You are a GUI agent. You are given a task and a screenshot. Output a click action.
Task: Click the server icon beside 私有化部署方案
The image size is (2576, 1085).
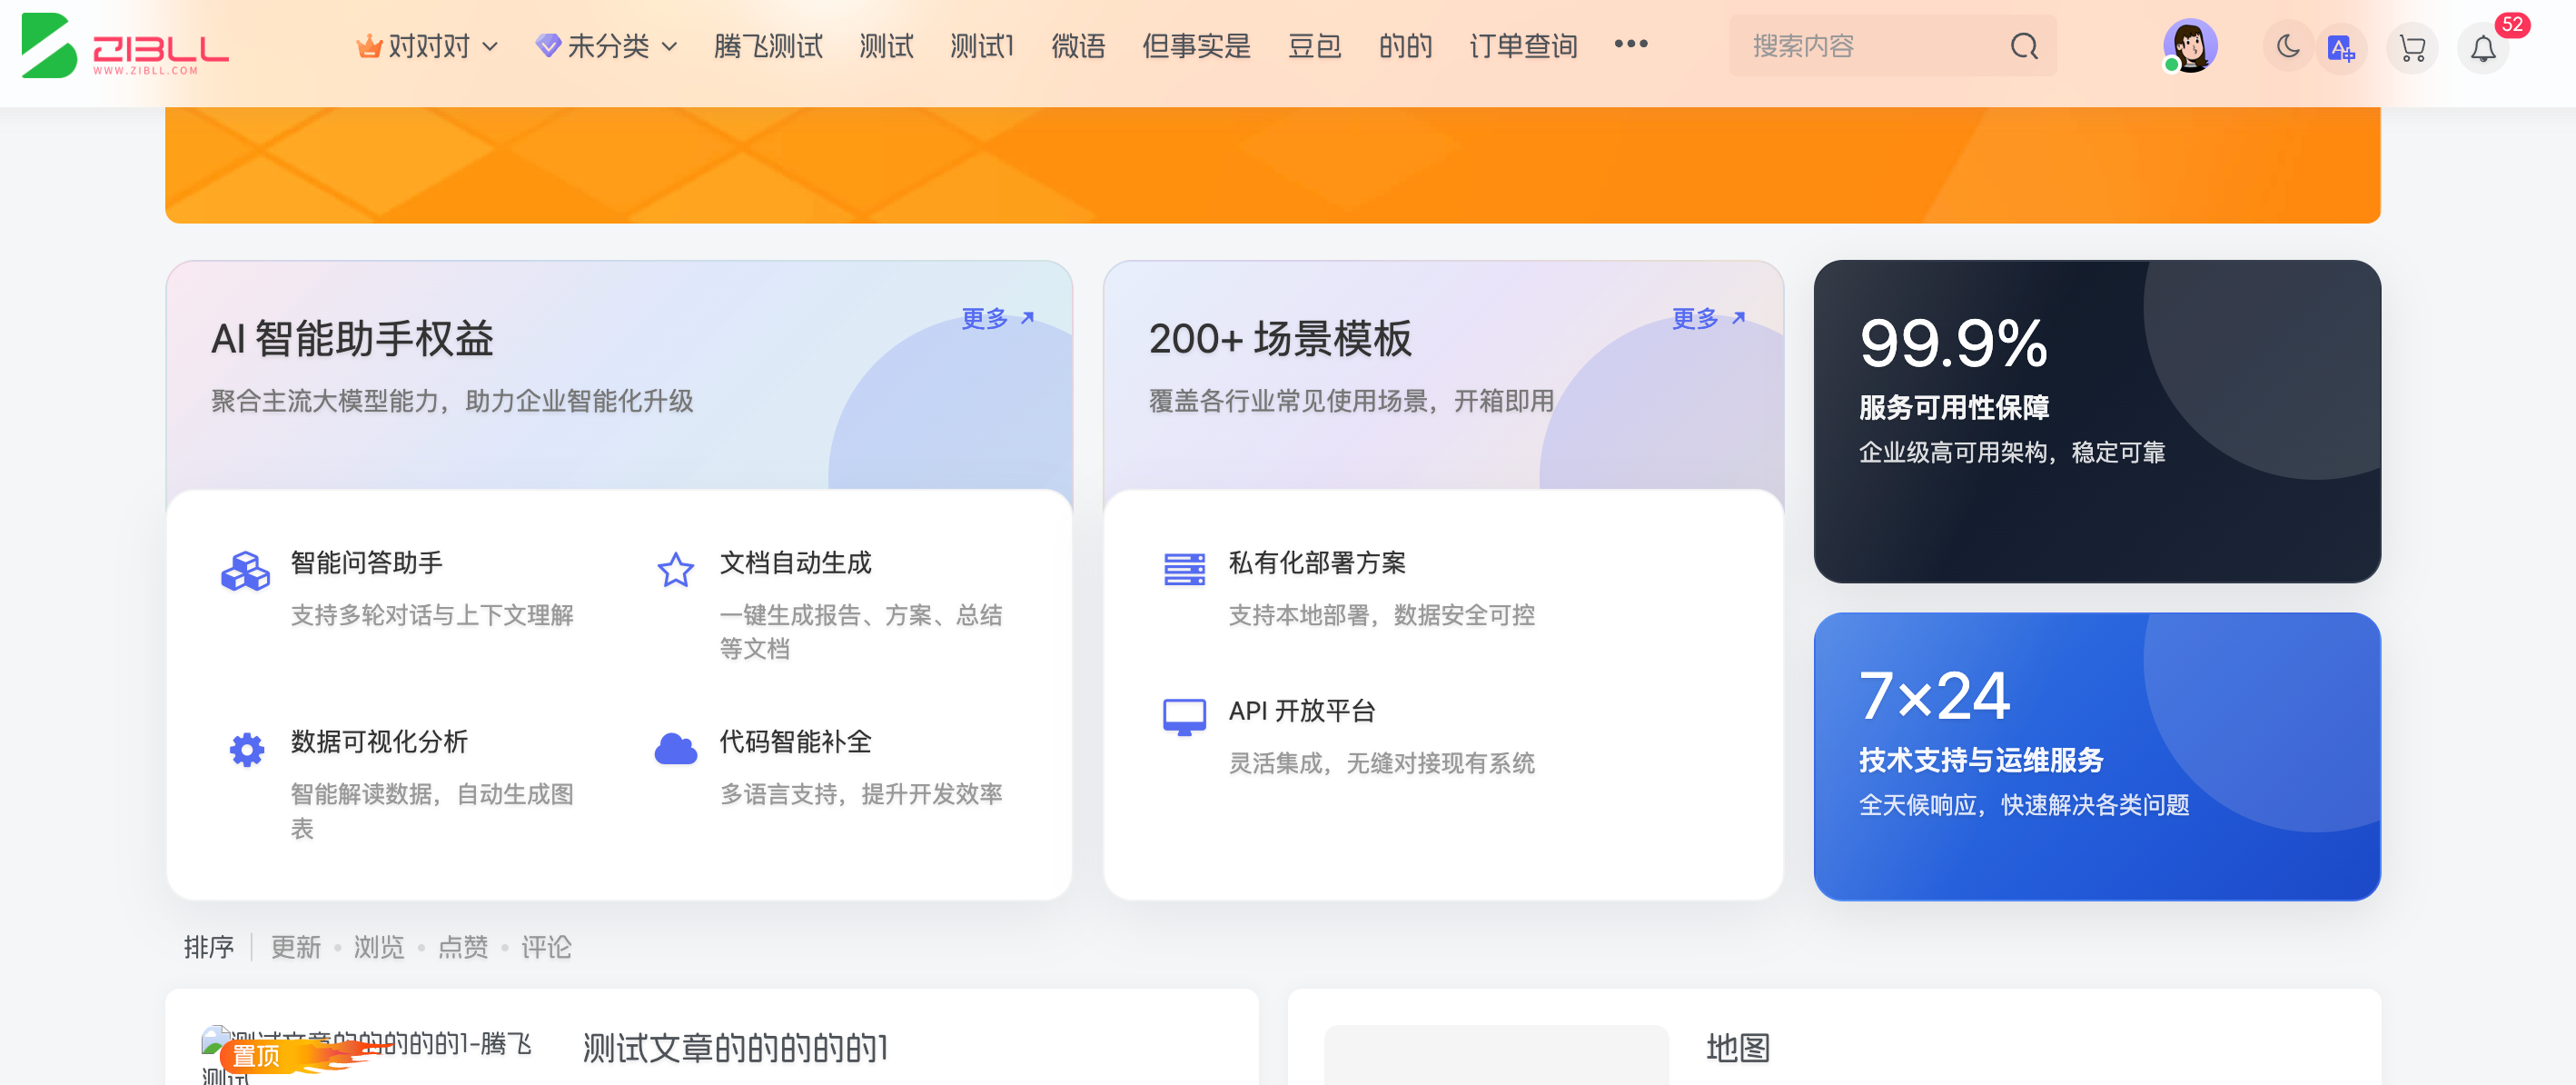click(x=1185, y=569)
